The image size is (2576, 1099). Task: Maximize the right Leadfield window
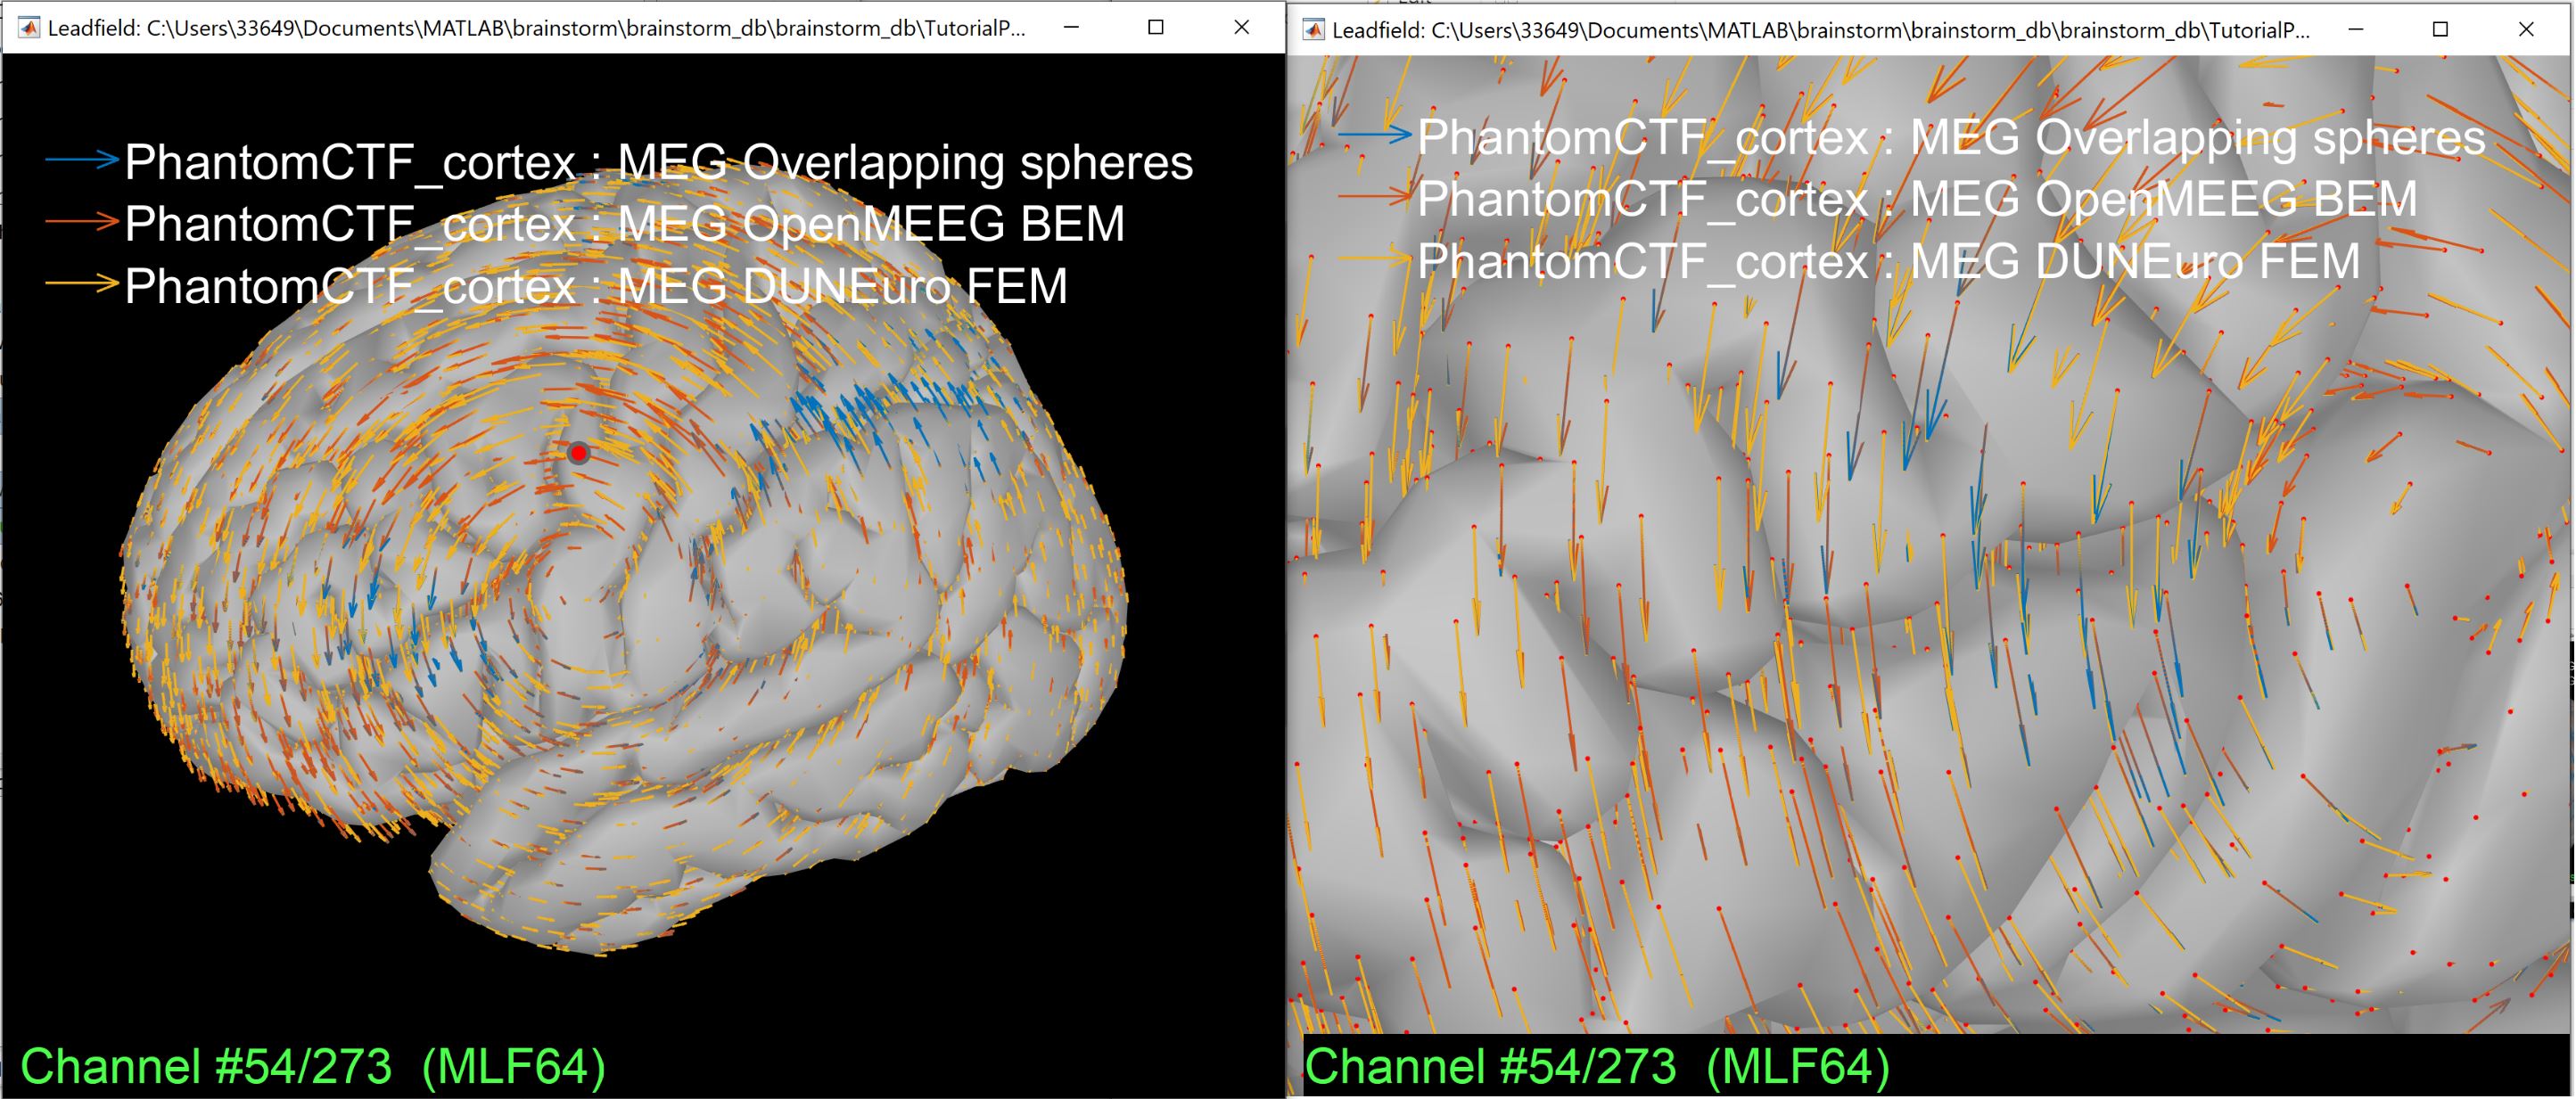tap(2440, 30)
